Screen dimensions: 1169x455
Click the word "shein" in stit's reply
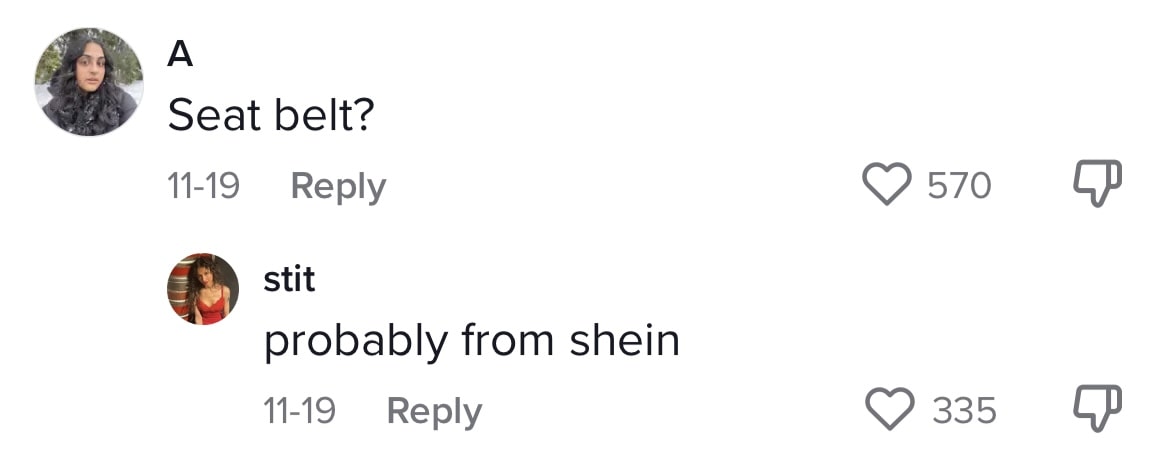pyautogui.click(x=625, y=341)
